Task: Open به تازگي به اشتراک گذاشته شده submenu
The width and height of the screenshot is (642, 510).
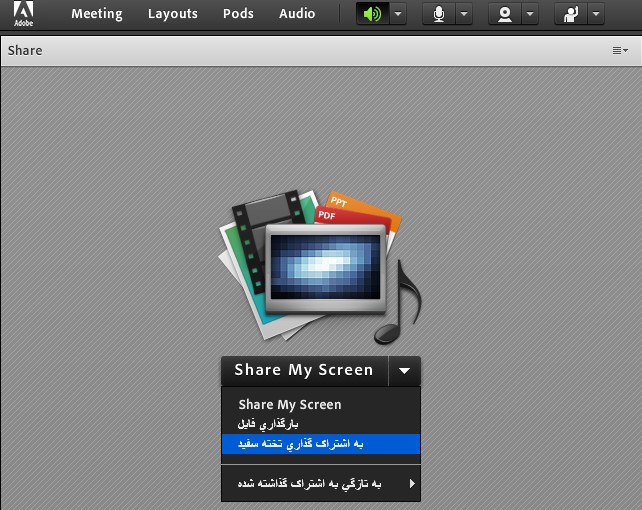Action: coord(321,484)
